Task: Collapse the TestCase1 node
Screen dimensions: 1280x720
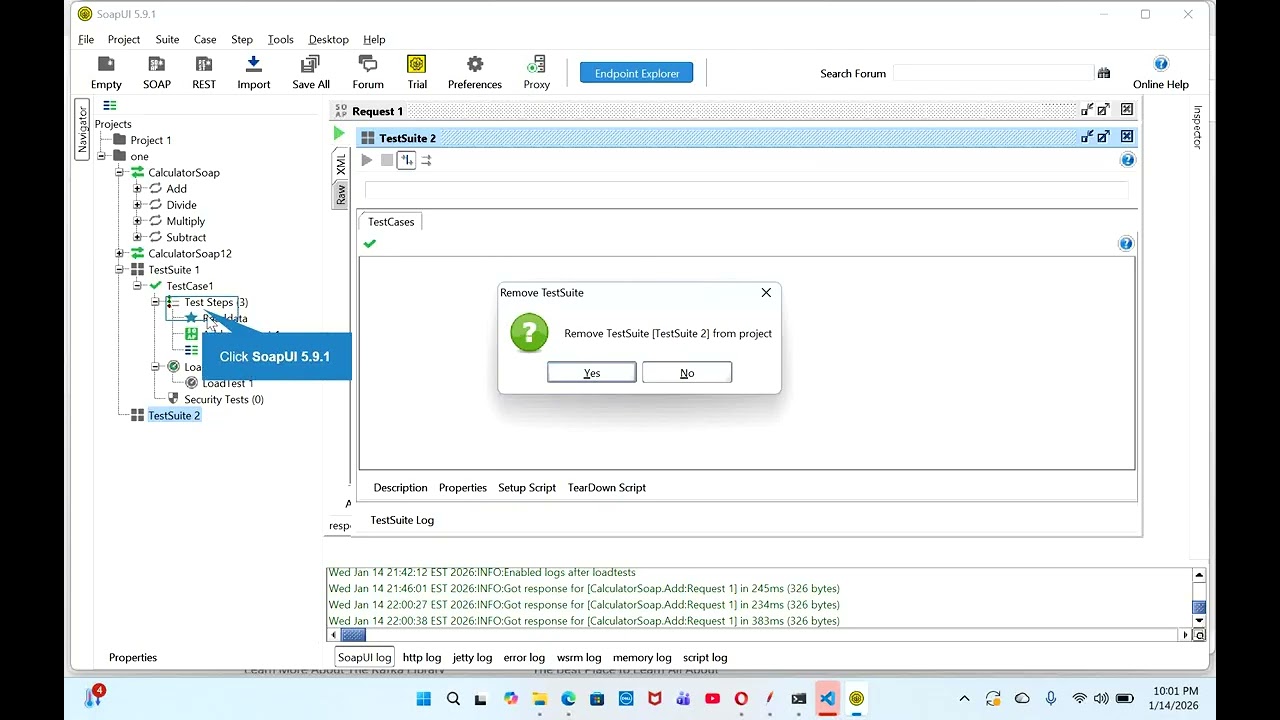Action: click(x=137, y=286)
